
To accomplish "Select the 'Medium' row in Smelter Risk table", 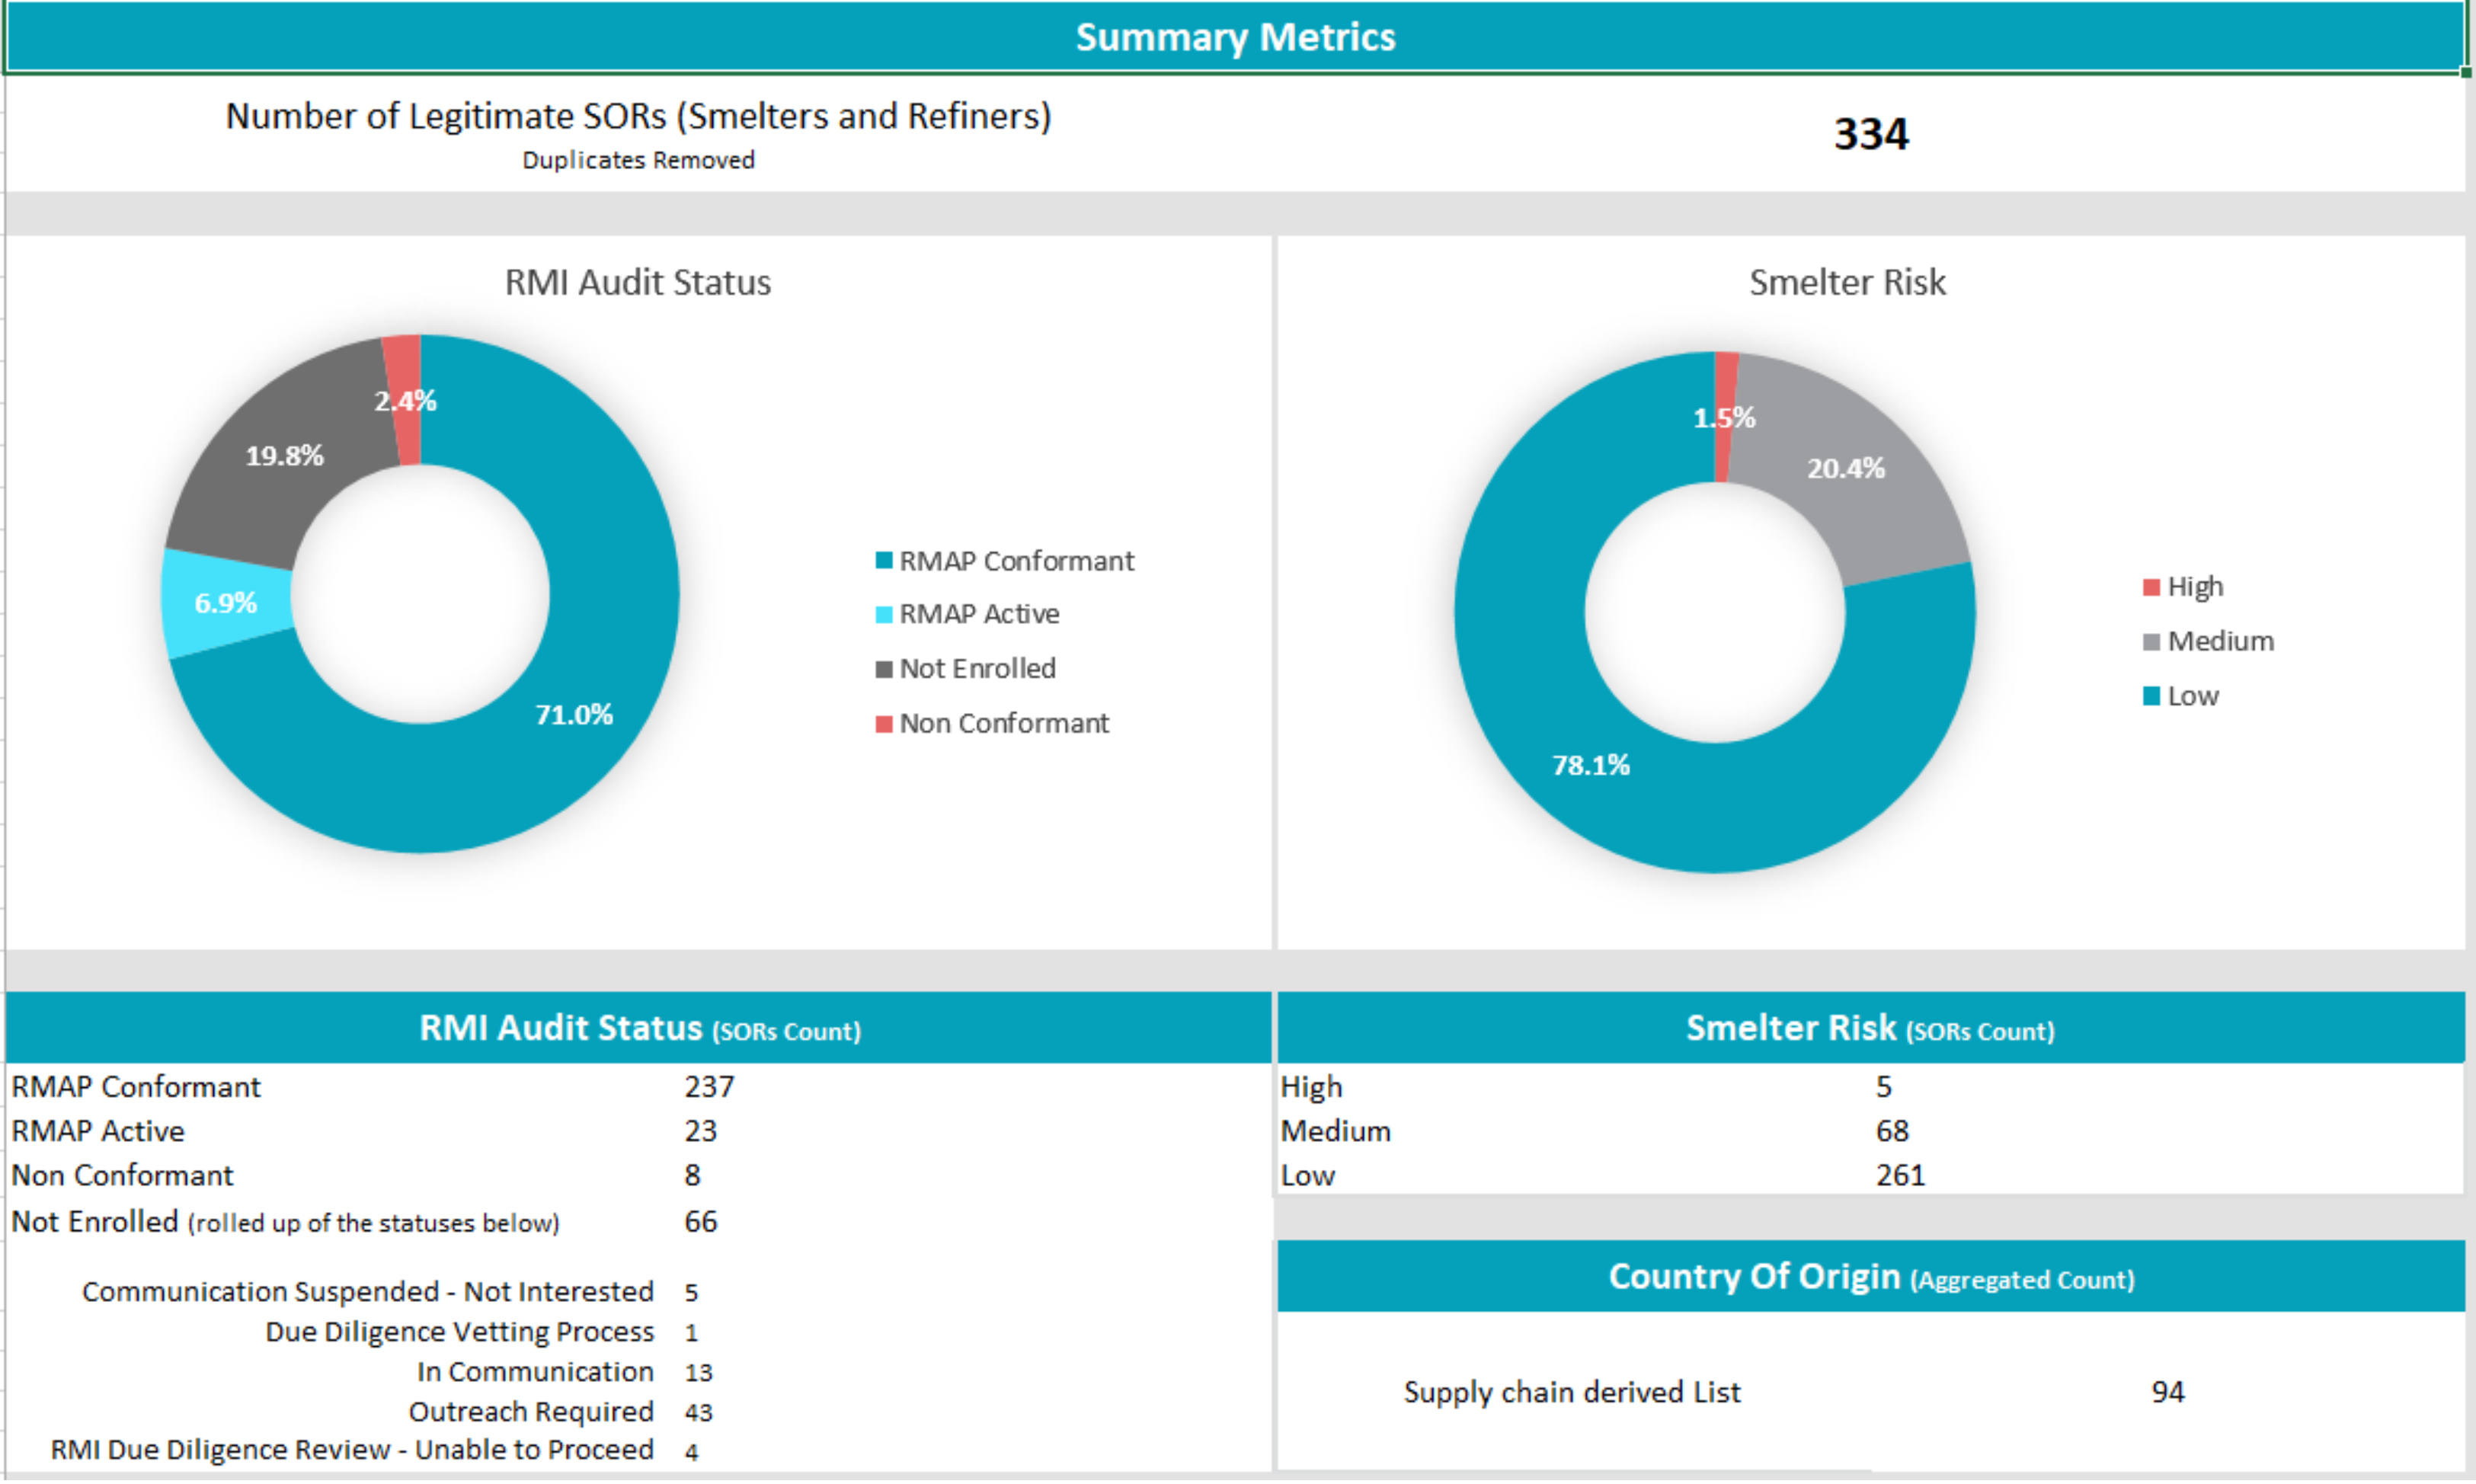I will click(1335, 1131).
